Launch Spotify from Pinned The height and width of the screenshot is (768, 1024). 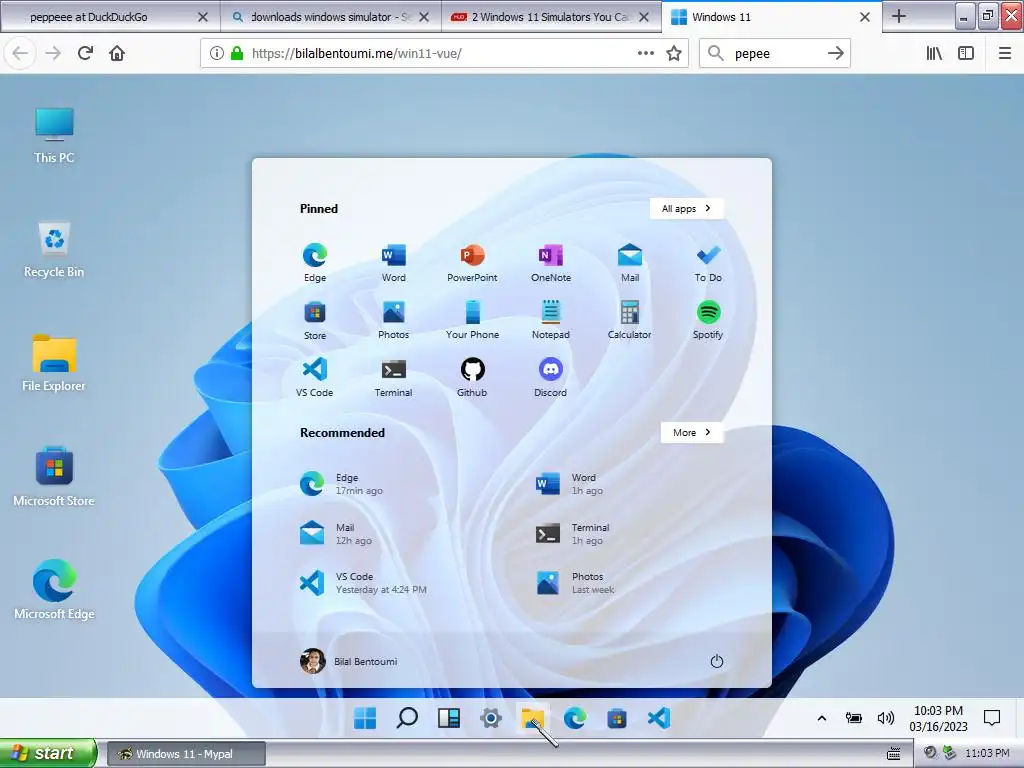click(x=708, y=320)
